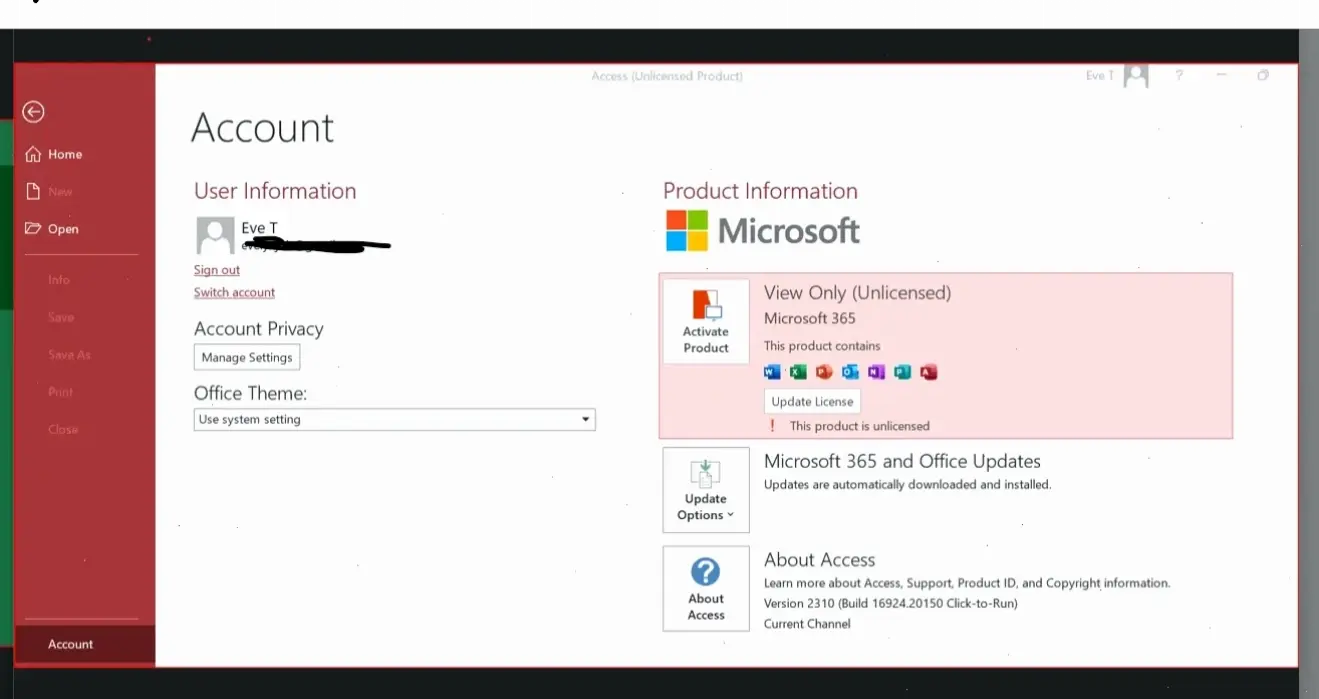Image resolution: width=1319 pixels, height=699 pixels.
Task: Click the Activate Product button
Action: coord(706,321)
